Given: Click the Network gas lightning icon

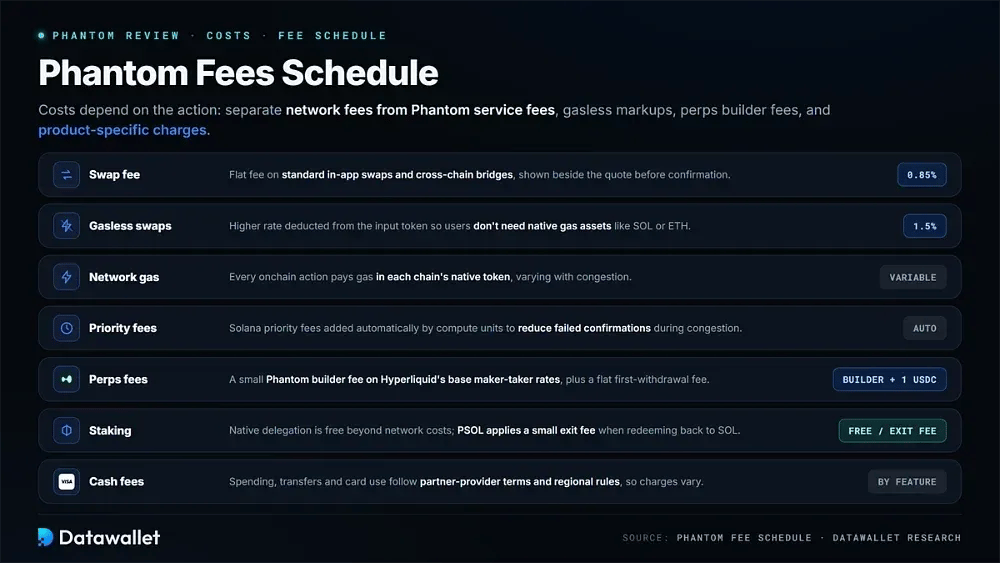Looking at the screenshot, I should (x=66, y=277).
